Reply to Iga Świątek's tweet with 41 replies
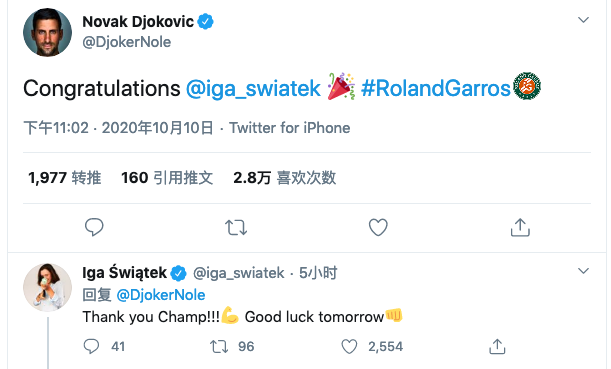The width and height of the screenshot is (611, 369). pyautogui.click(x=92, y=346)
